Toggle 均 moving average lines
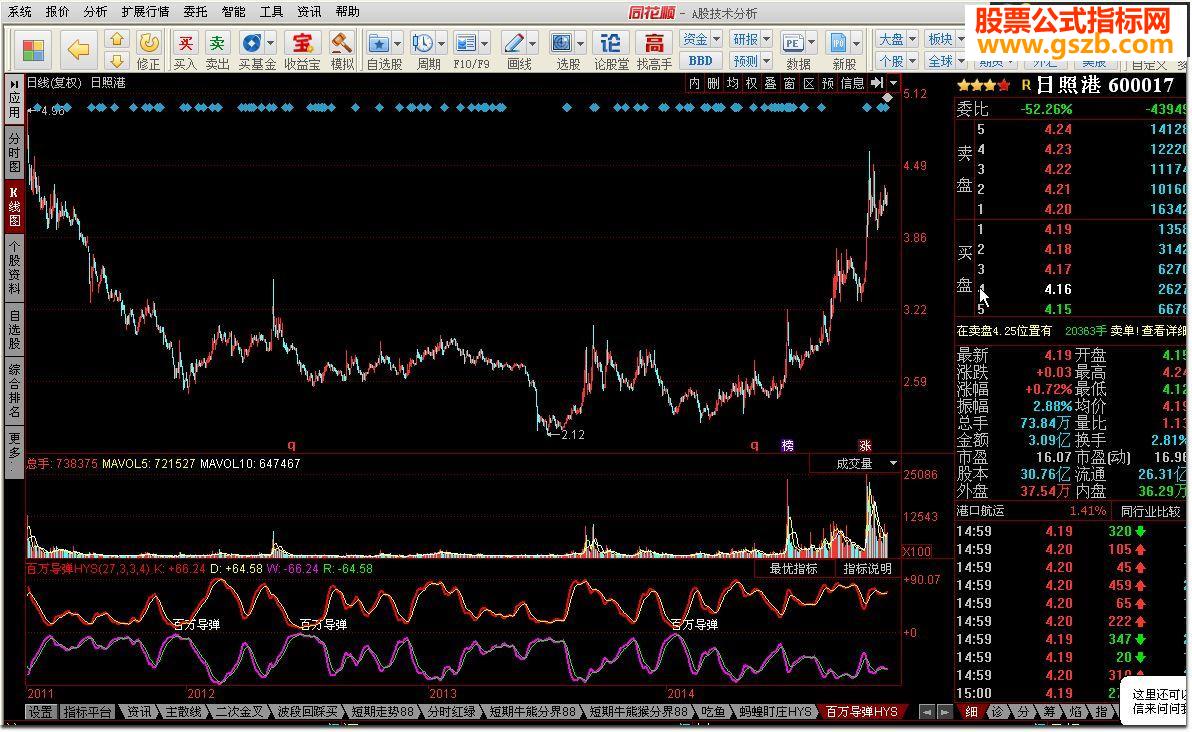The height and width of the screenshot is (732, 1192). pyautogui.click(x=732, y=83)
